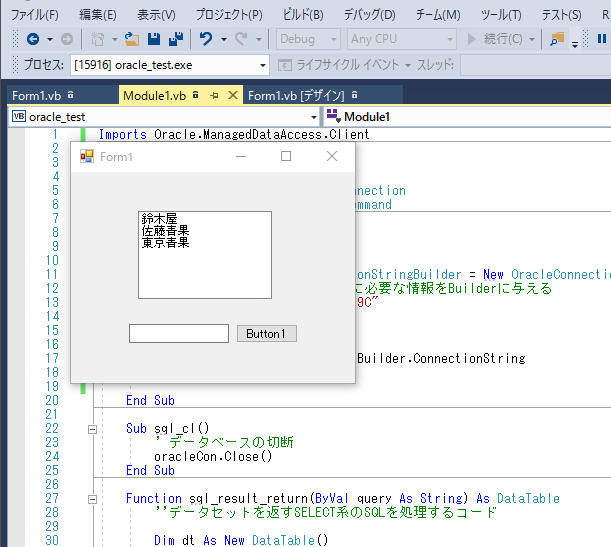
Task: Open the デバッグ(D) menu
Action: [369, 15]
